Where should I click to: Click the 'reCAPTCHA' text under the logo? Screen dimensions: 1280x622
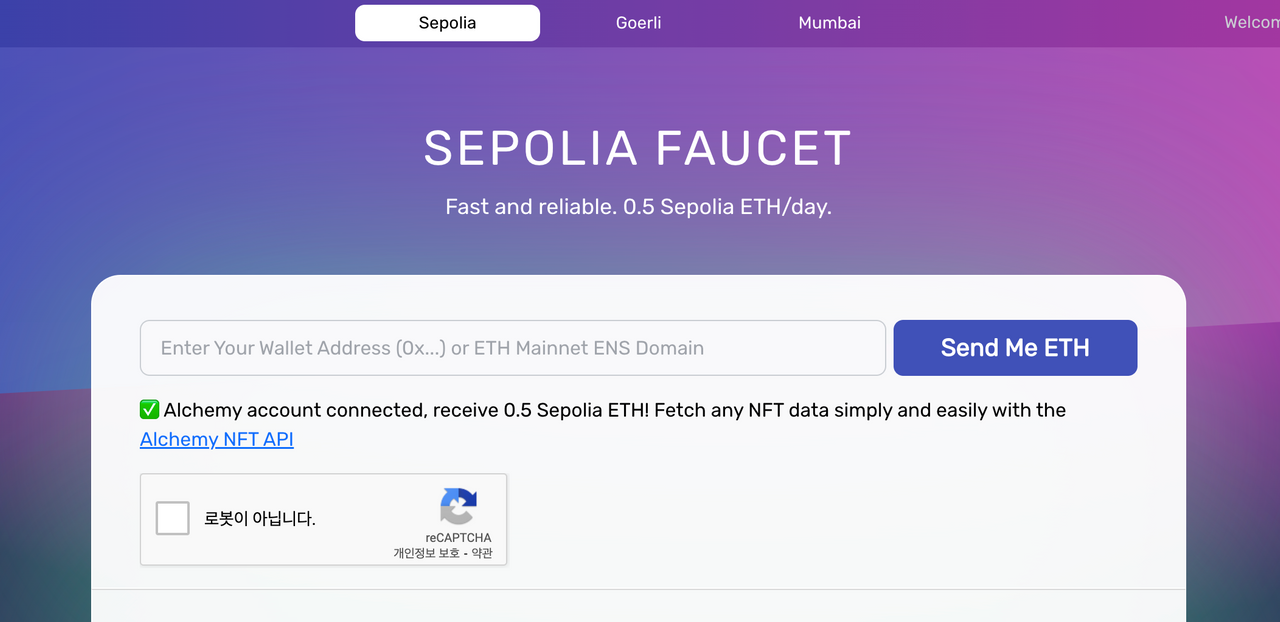point(458,538)
